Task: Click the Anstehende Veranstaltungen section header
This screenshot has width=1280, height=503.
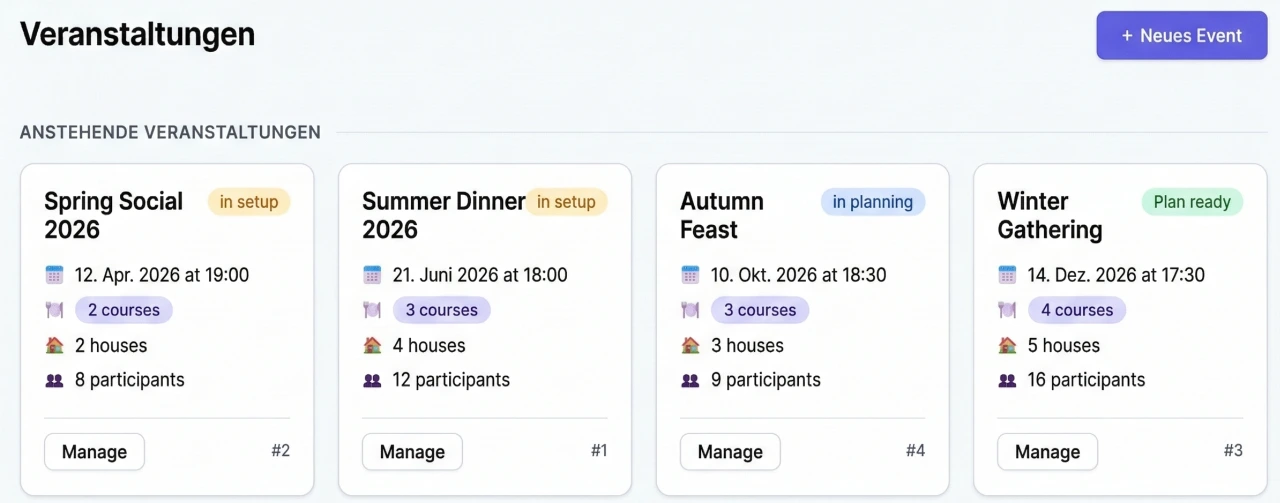Action: (170, 132)
